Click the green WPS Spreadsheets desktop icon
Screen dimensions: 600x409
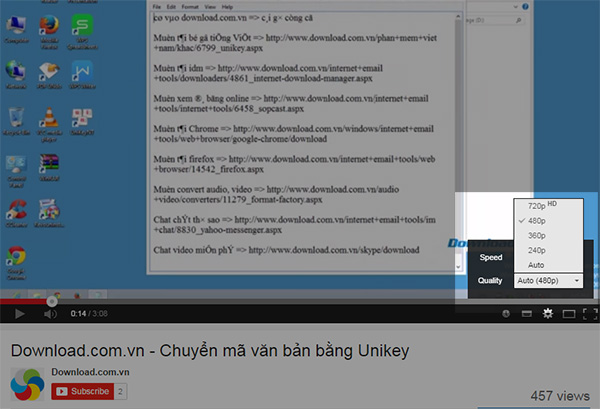82,32
